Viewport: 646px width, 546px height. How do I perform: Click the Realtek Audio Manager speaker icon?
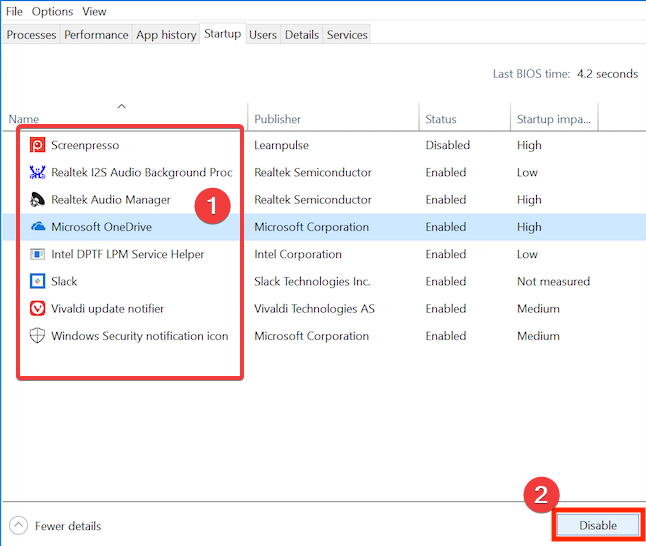(37, 199)
